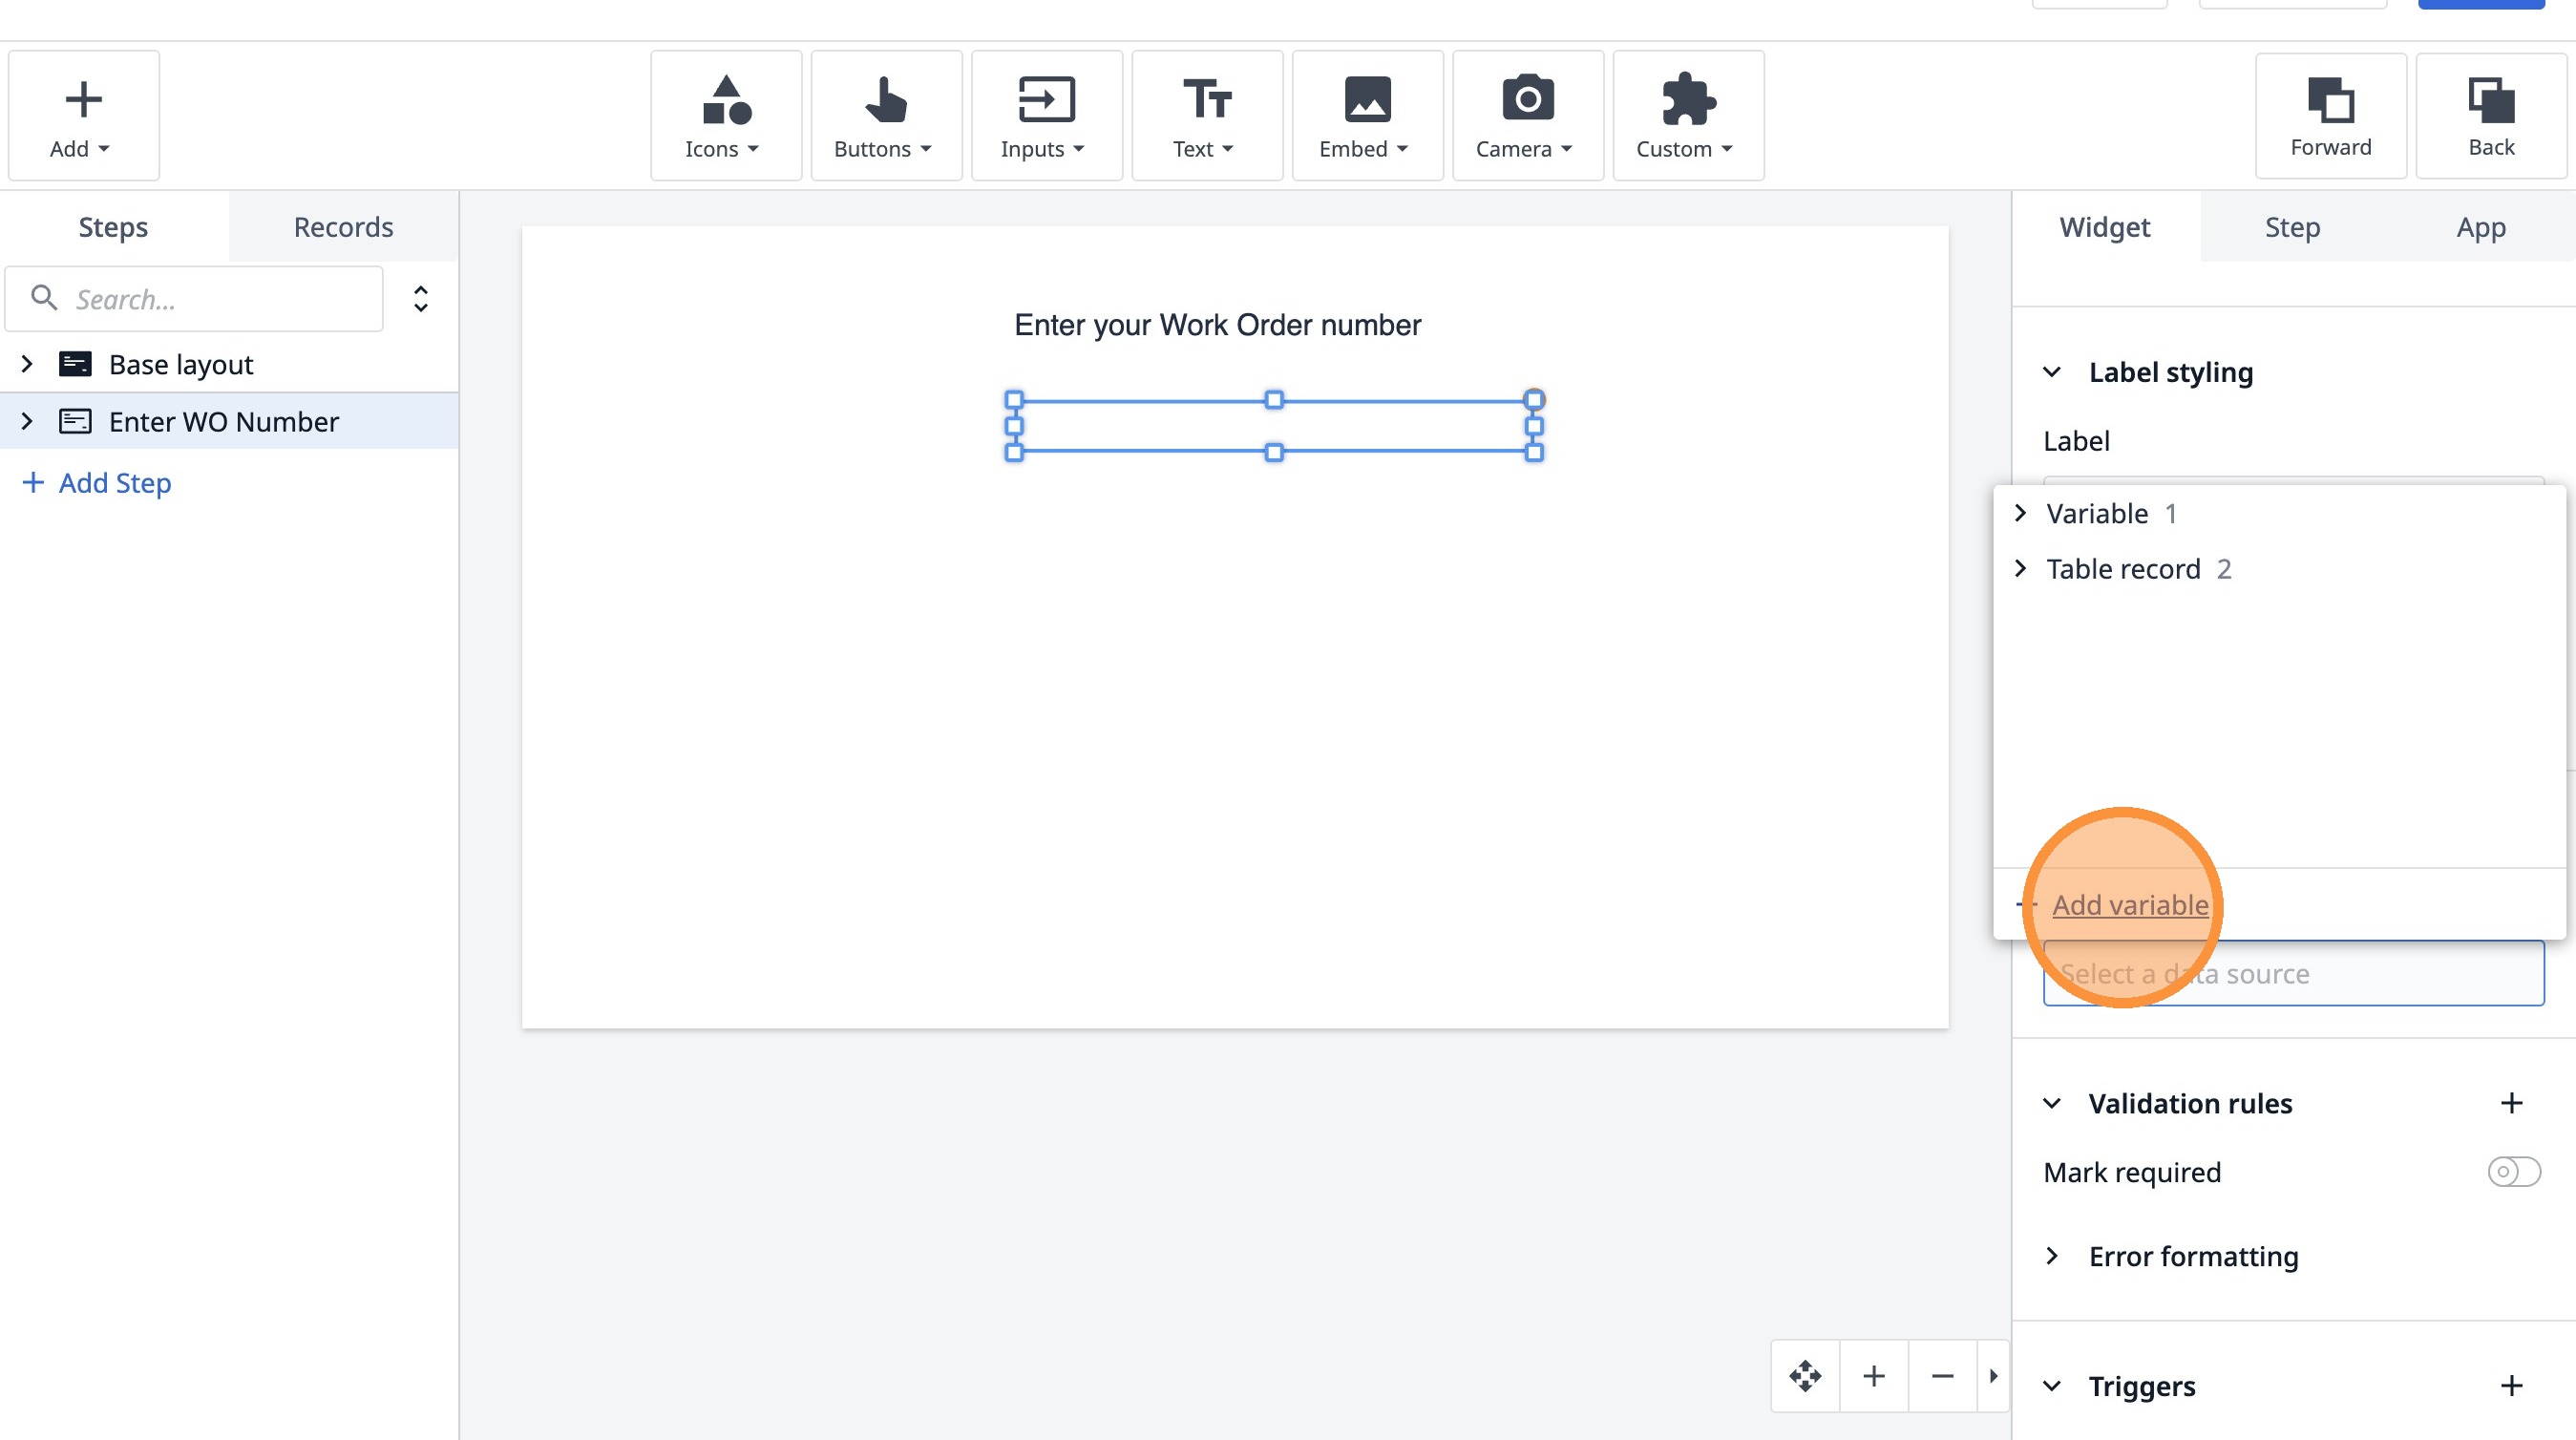Screen dimensions: 2576x1440
Task: Open the Custom widget menu
Action: tap(1687, 116)
